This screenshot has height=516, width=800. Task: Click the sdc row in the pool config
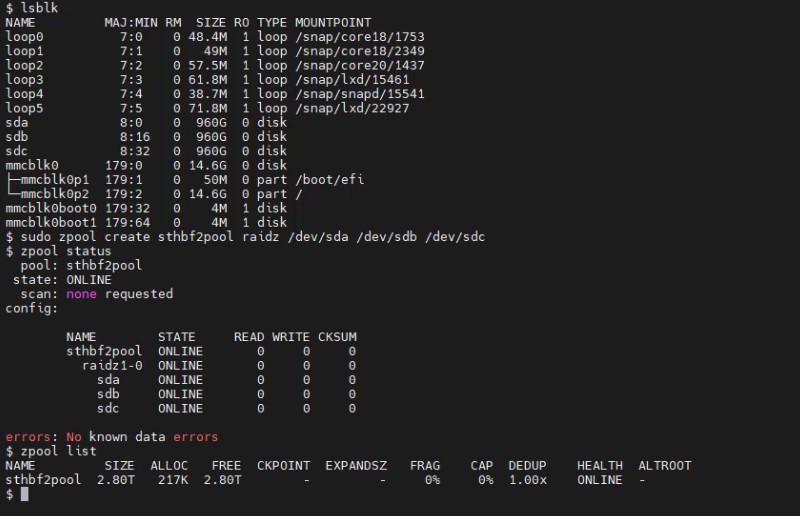point(108,409)
